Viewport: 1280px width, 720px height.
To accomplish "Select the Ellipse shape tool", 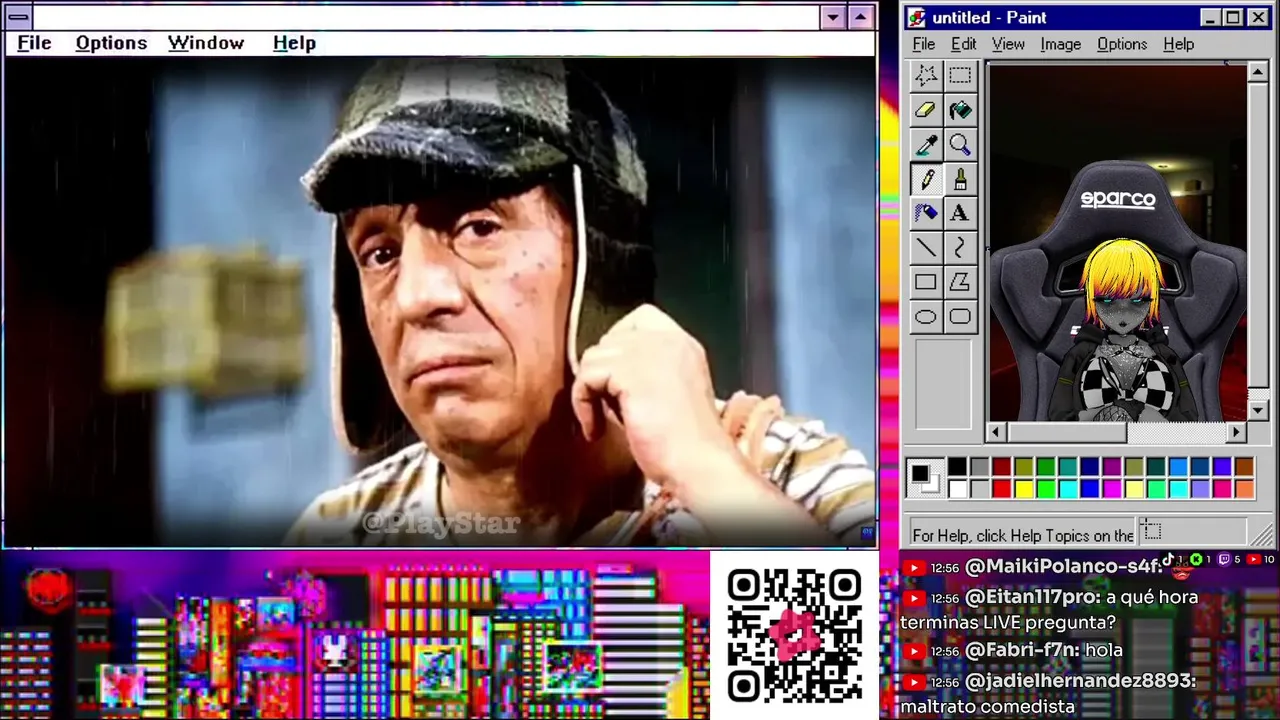I will [926, 317].
